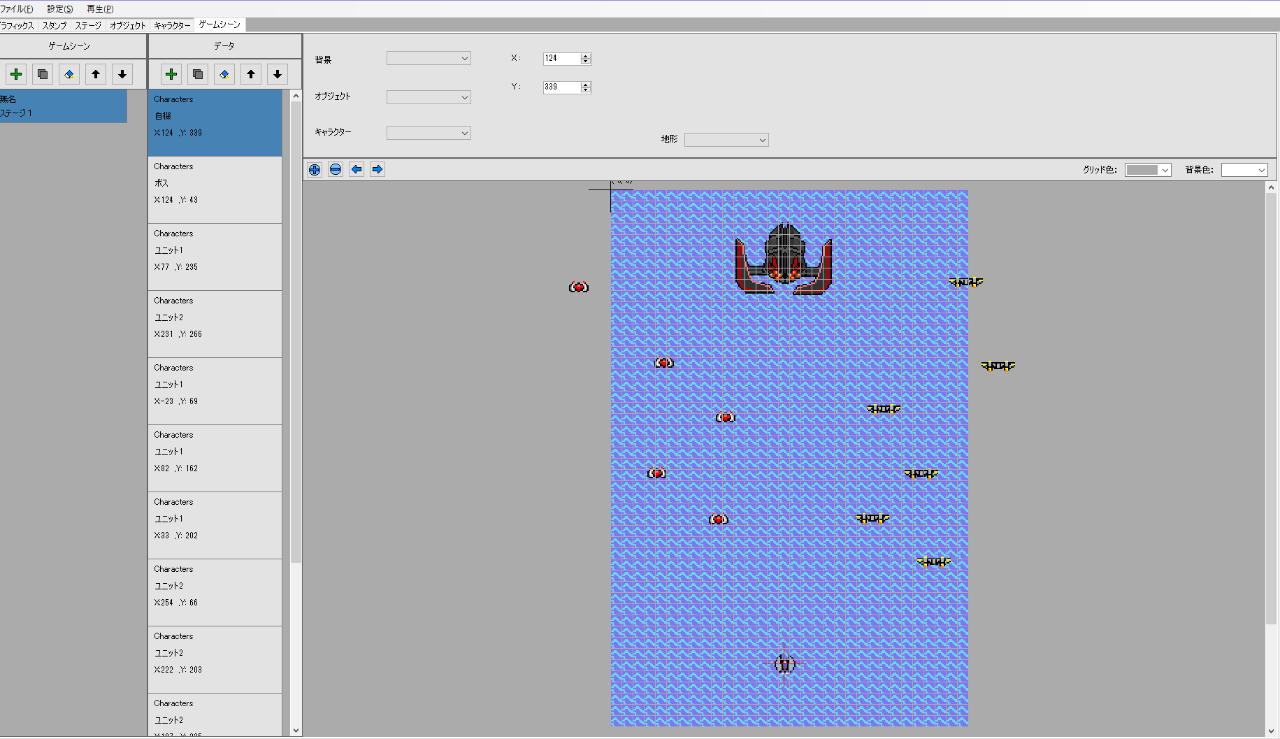Add a new game scene with green plus
The height and width of the screenshot is (739, 1280).
coord(16,74)
